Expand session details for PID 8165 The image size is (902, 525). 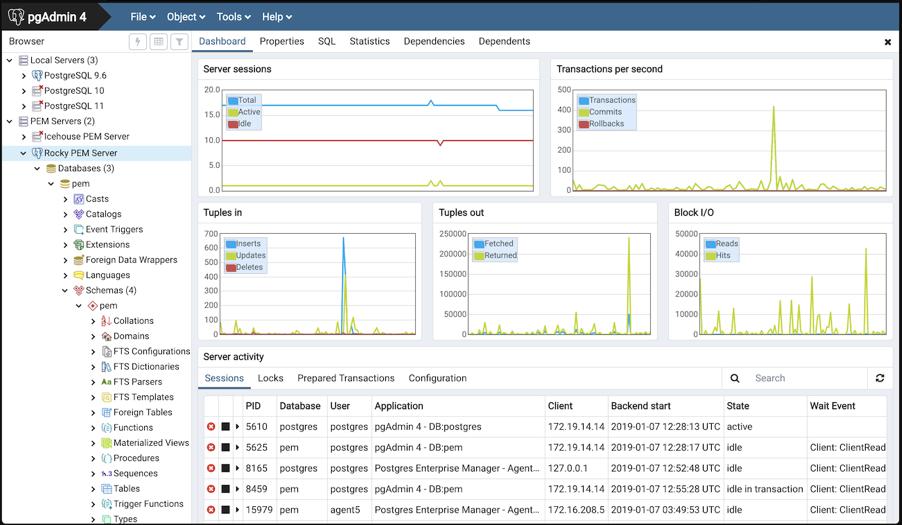click(237, 468)
